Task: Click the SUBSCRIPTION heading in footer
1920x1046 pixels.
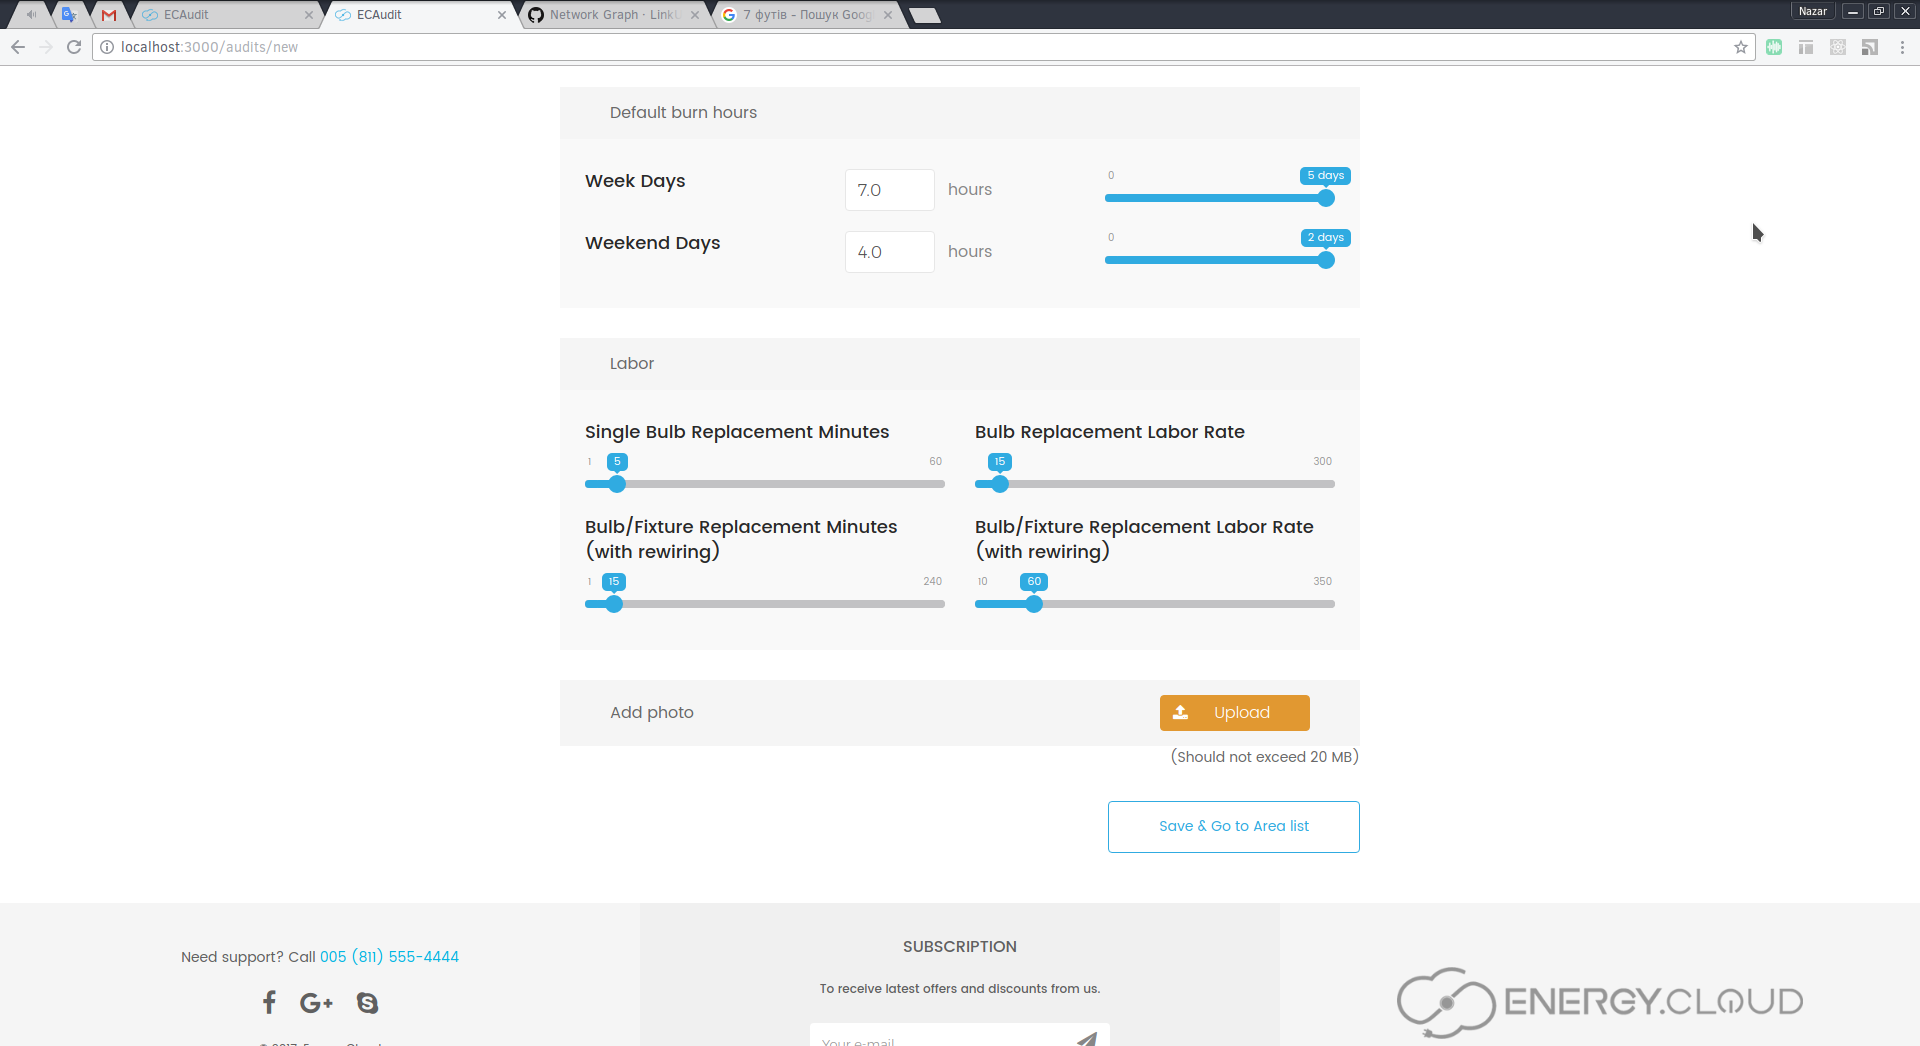Action: [960, 947]
